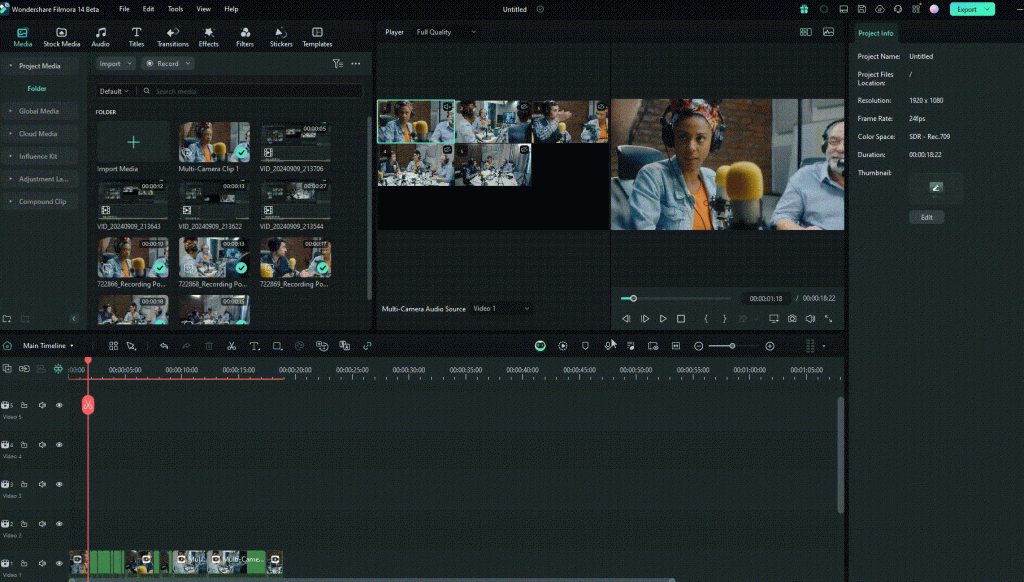Screen dimensions: 1024x582
Task: Click the play button in player
Action: click(x=663, y=319)
